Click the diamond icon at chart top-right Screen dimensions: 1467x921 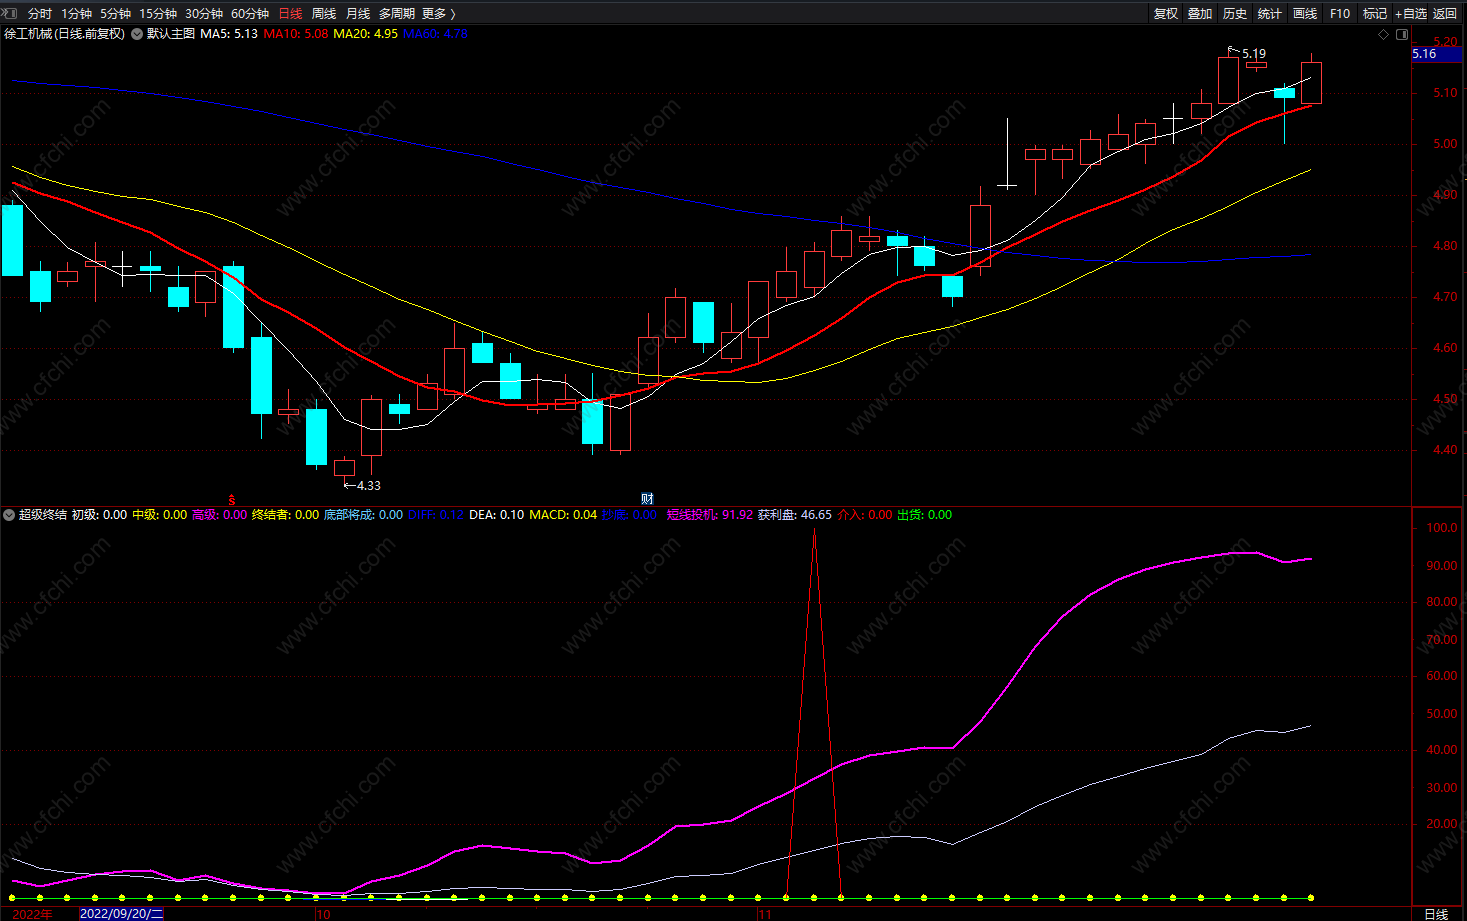(1384, 34)
